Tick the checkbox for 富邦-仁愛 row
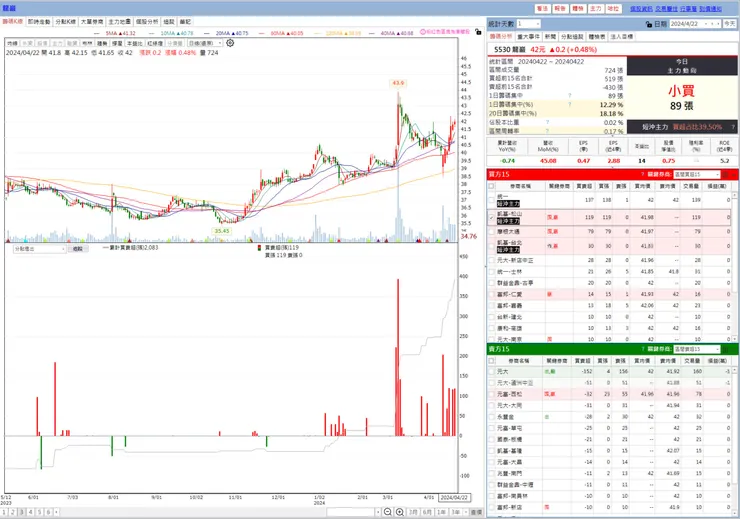 coord(492,294)
